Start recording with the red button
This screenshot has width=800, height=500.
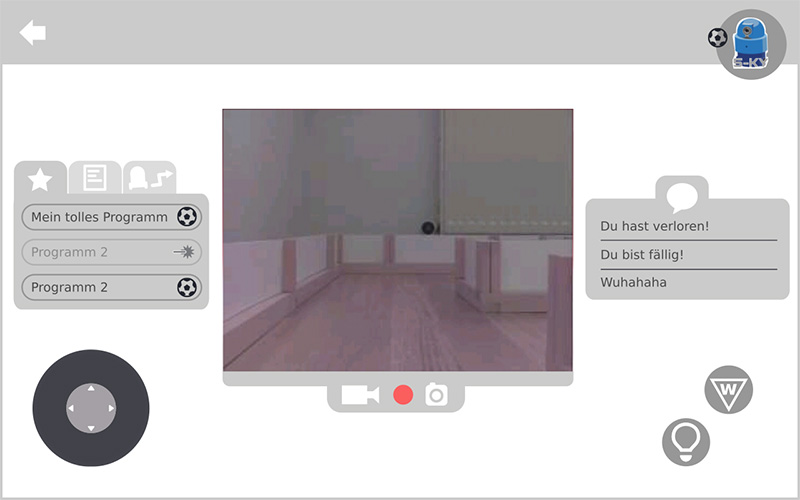[403, 395]
